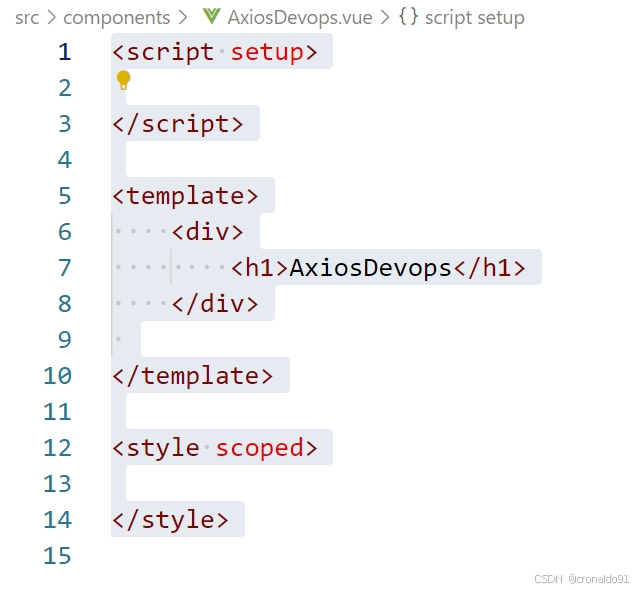Click the chevron after src in breadcrumb

pos(51,18)
